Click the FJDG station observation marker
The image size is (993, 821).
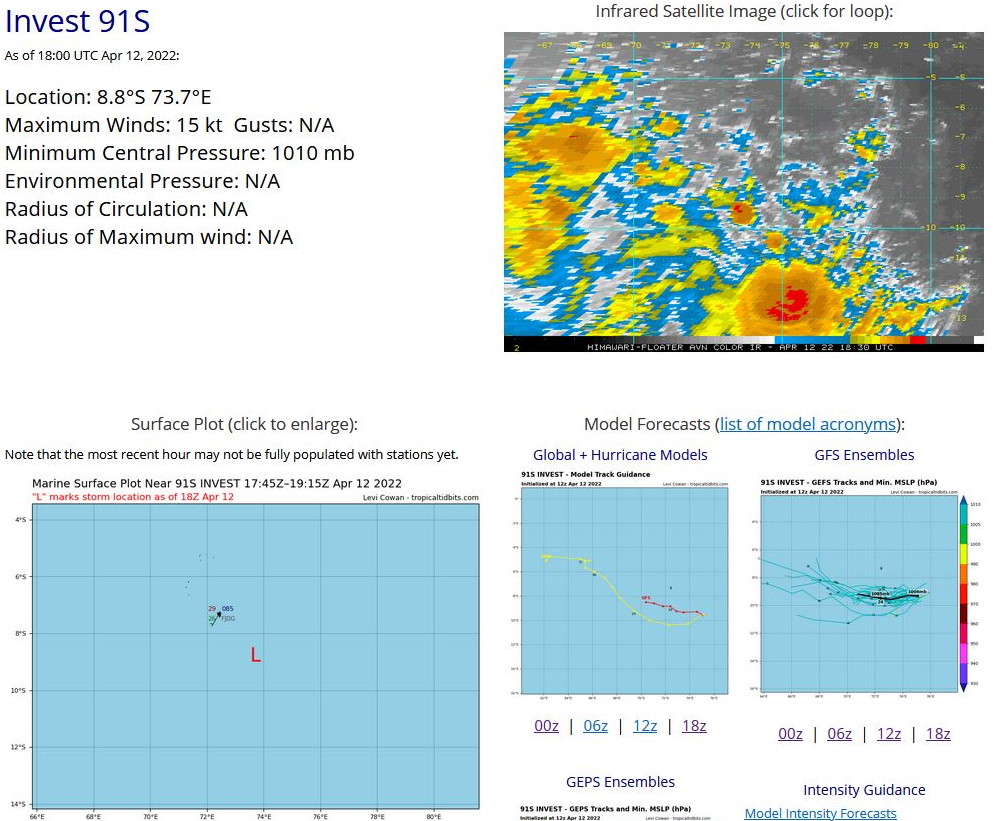click(x=219, y=614)
